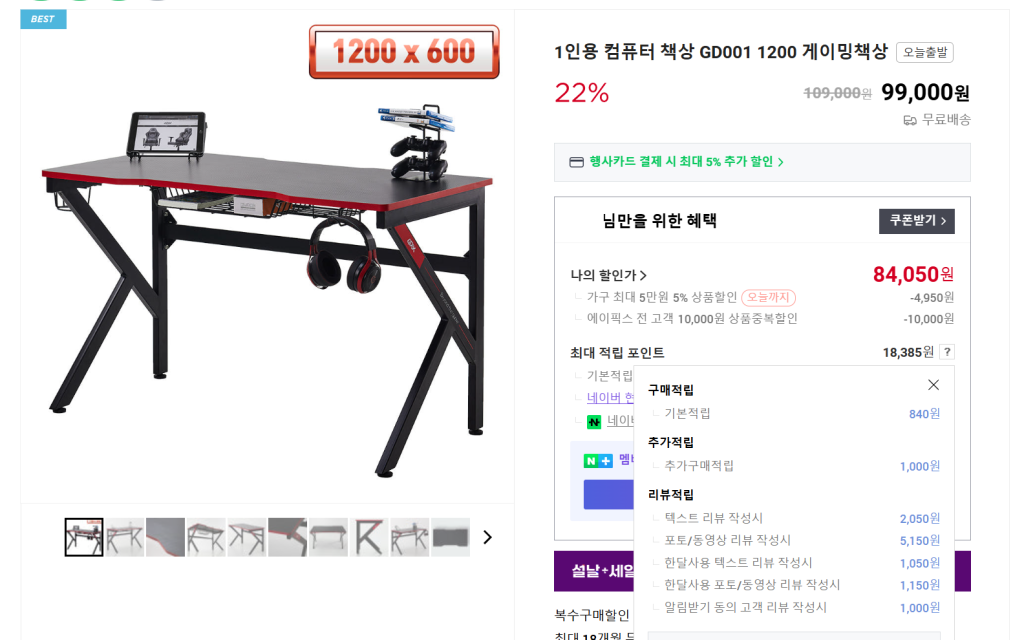This screenshot has width=1024, height=640.
Task: Click the 오늘까지 badge in discount row
Action: point(769,298)
